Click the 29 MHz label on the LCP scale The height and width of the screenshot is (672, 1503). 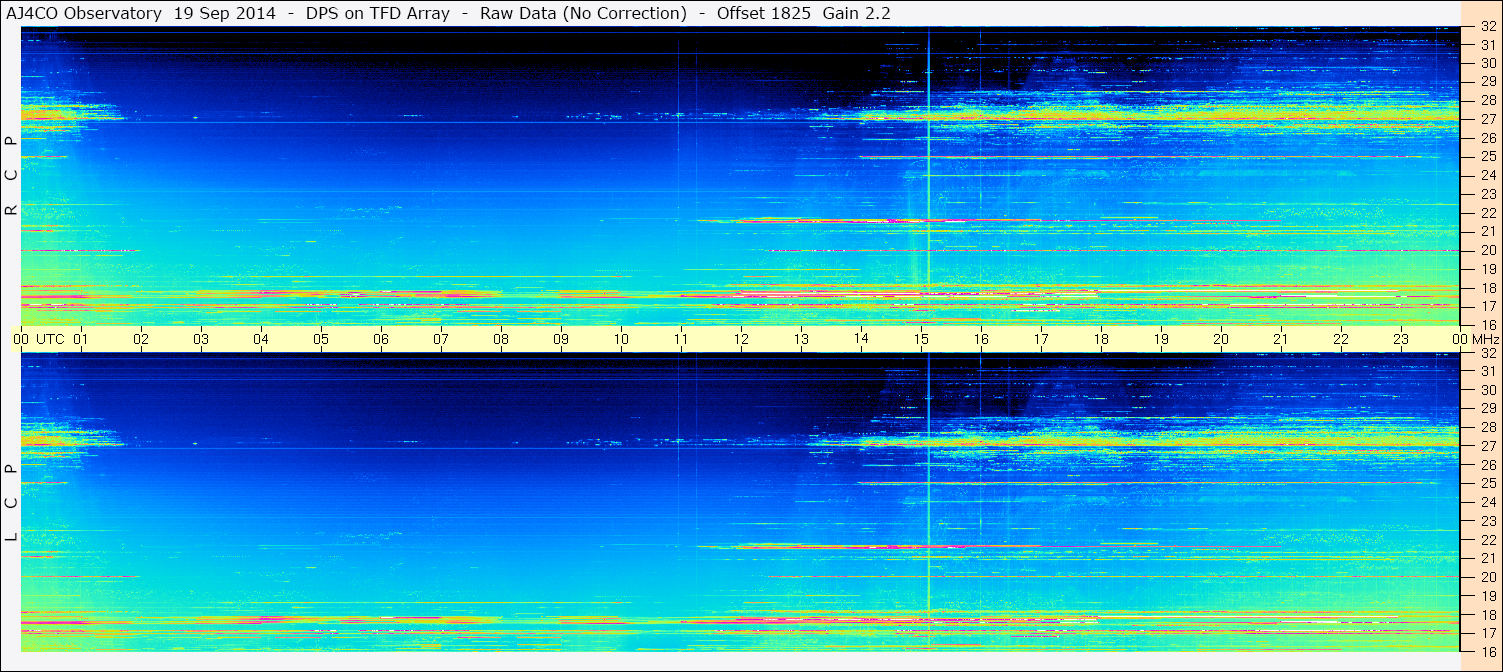(1488, 409)
